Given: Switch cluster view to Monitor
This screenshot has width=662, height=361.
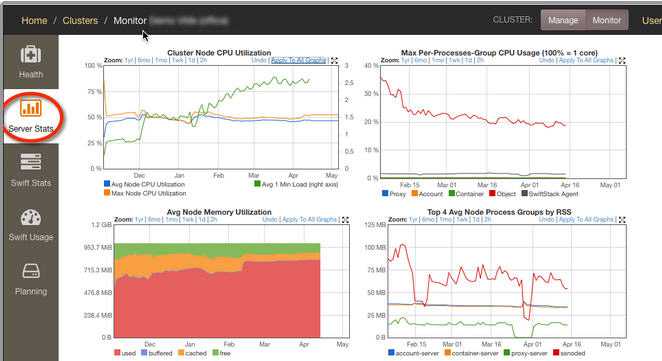Looking at the screenshot, I should pos(607,20).
